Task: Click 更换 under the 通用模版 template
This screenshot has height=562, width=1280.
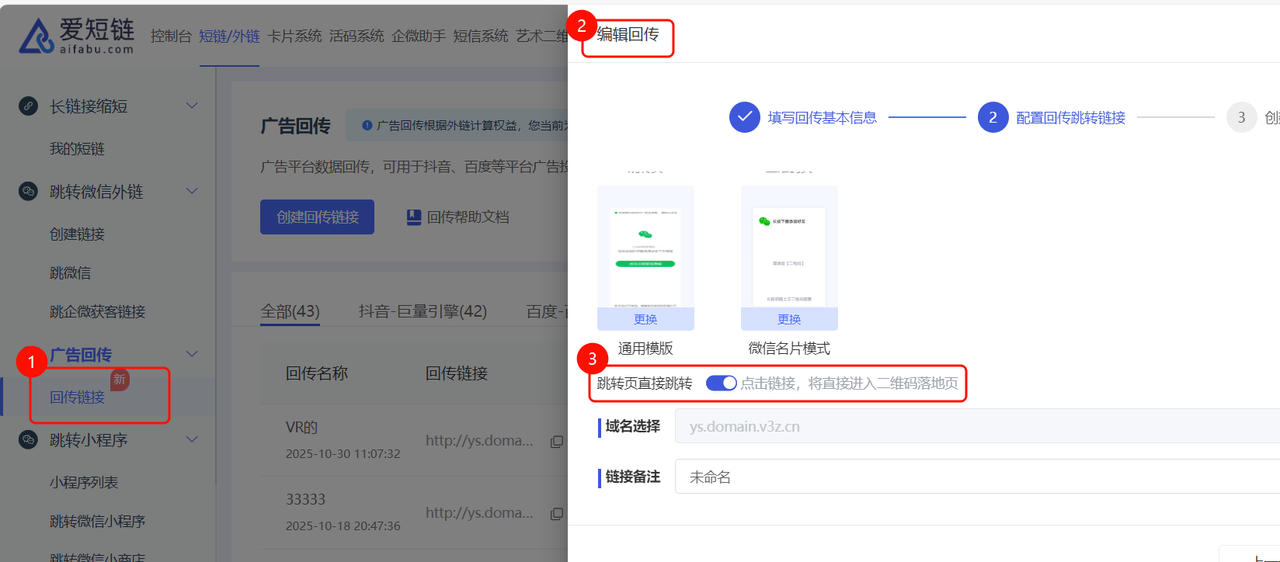Action: [645, 319]
